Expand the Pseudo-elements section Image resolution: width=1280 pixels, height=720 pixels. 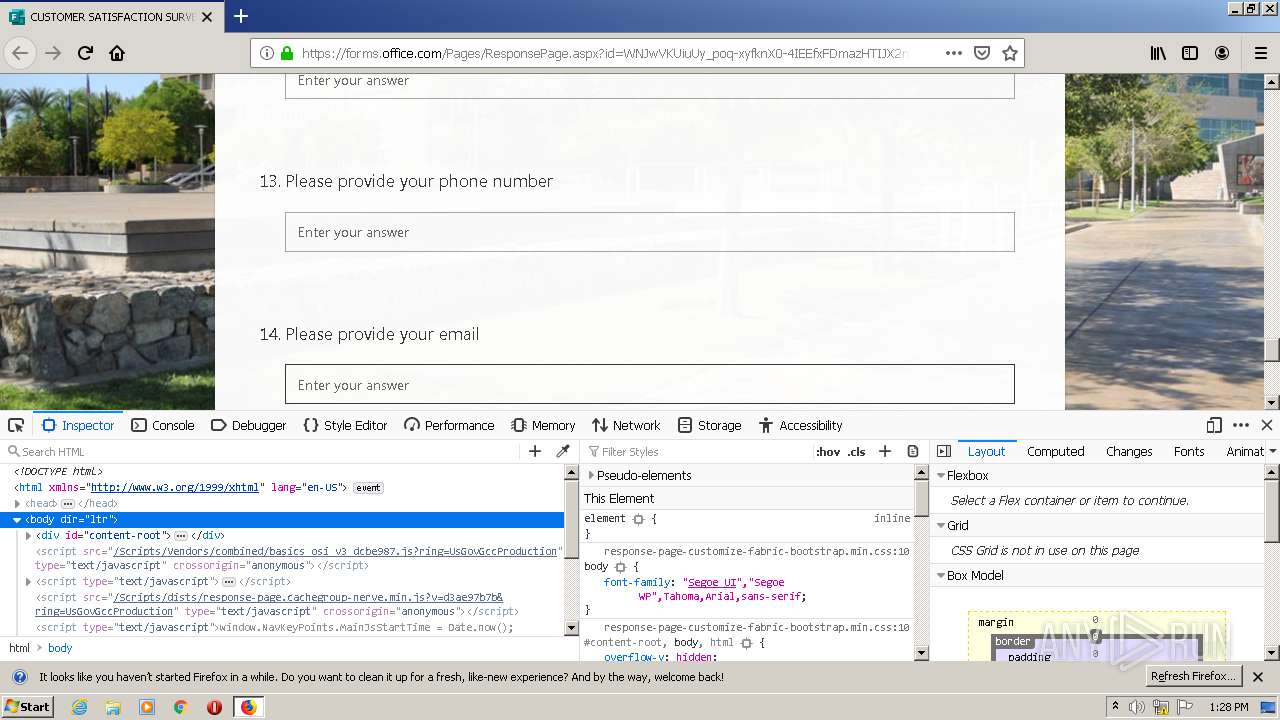click(590, 476)
